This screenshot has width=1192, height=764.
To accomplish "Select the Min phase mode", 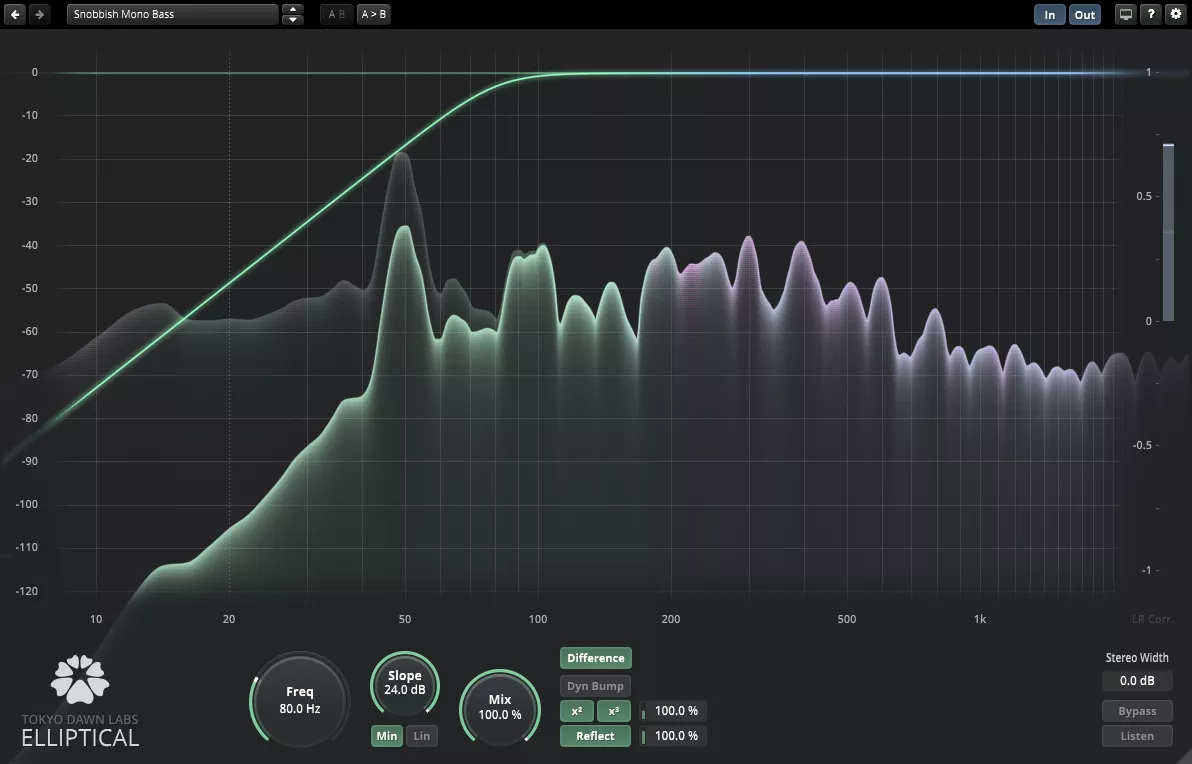I will (386, 736).
